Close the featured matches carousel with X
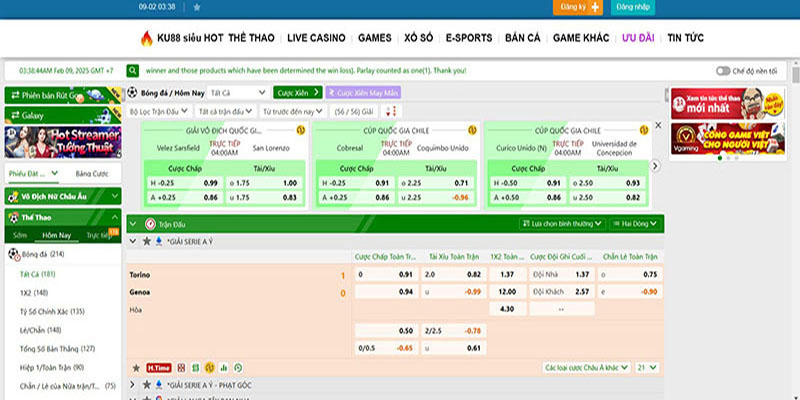Image resolution: width=800 pixels, height=400 pixels. coord(657,126)
